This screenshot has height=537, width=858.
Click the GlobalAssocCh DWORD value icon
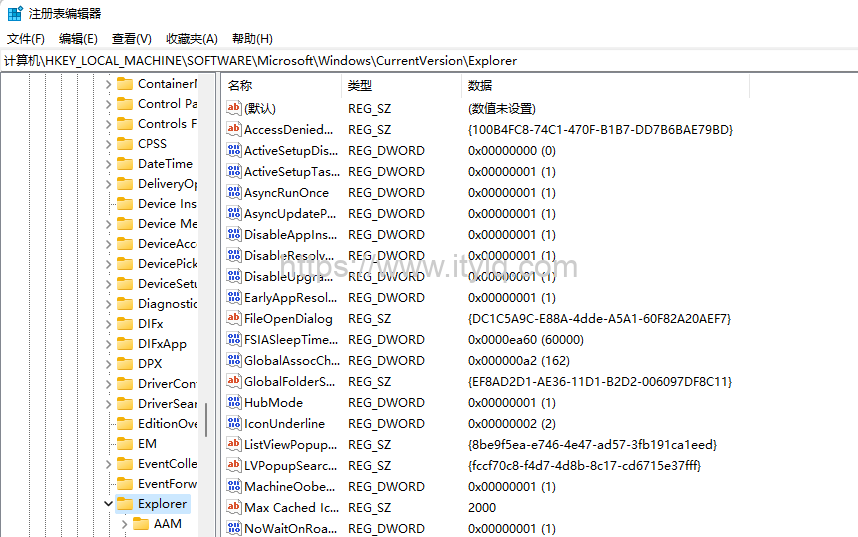pyautogui.click(x=234, y=360)
